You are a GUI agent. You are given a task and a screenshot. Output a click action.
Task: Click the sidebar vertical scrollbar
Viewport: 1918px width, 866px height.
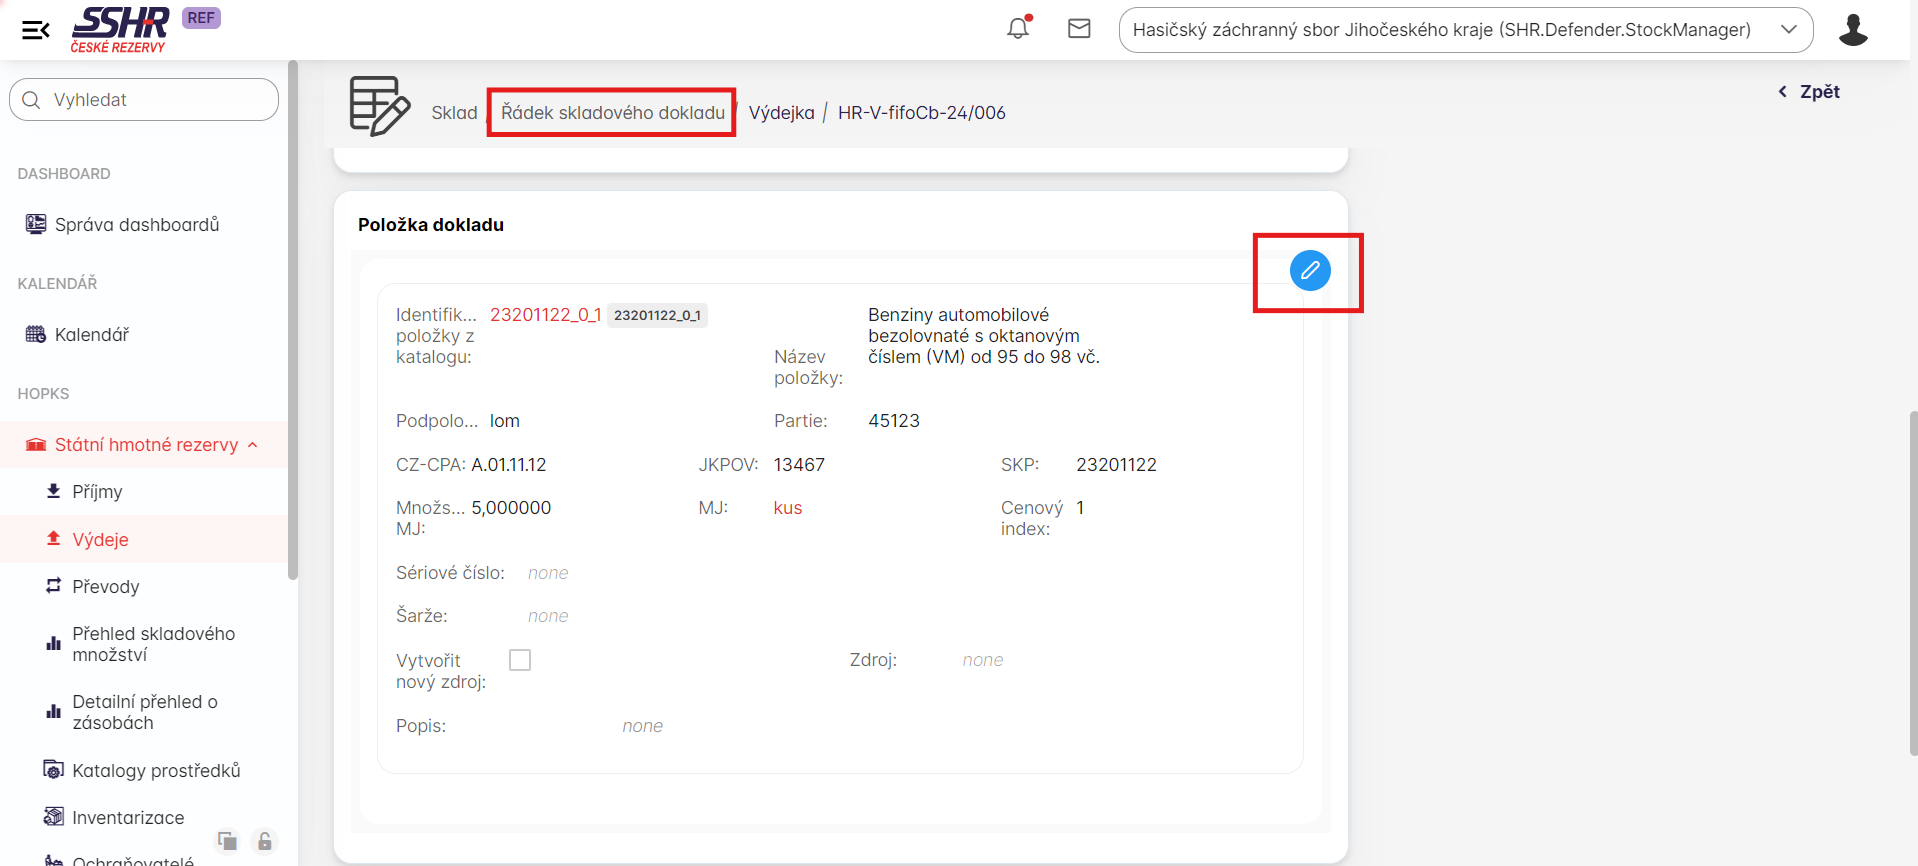[x=293, y=320]
